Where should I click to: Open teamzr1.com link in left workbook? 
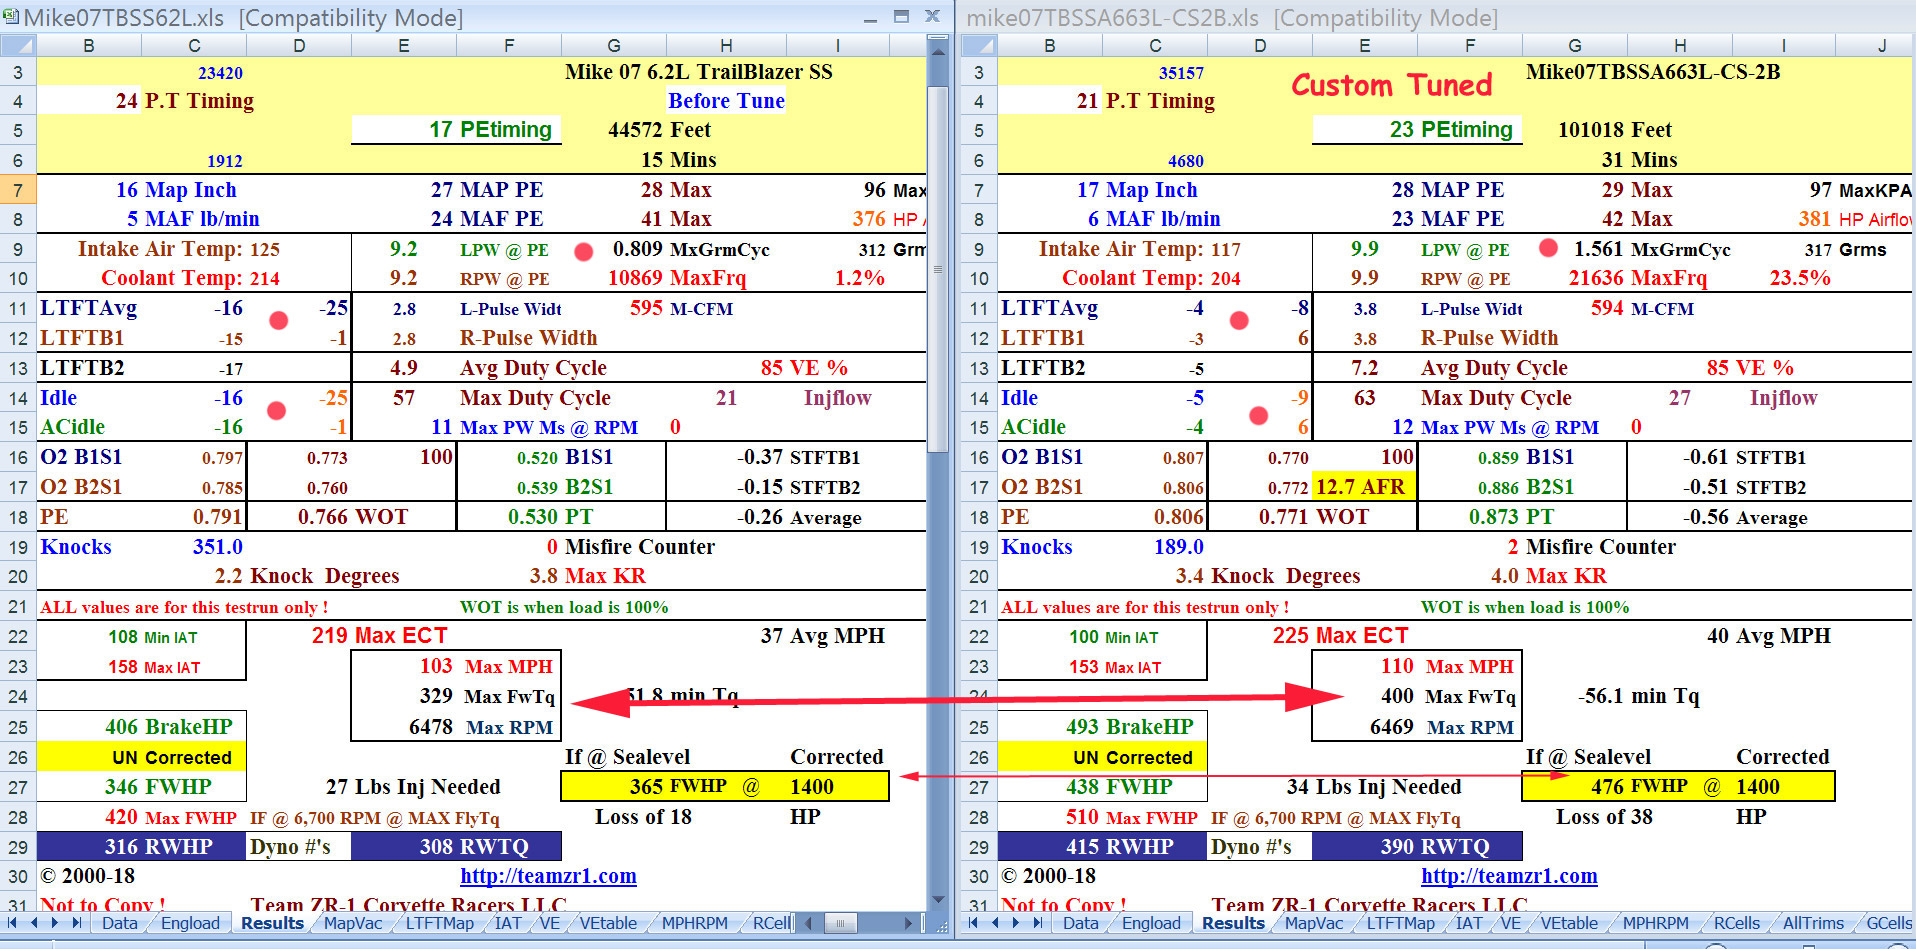click(x=548, y=876)
